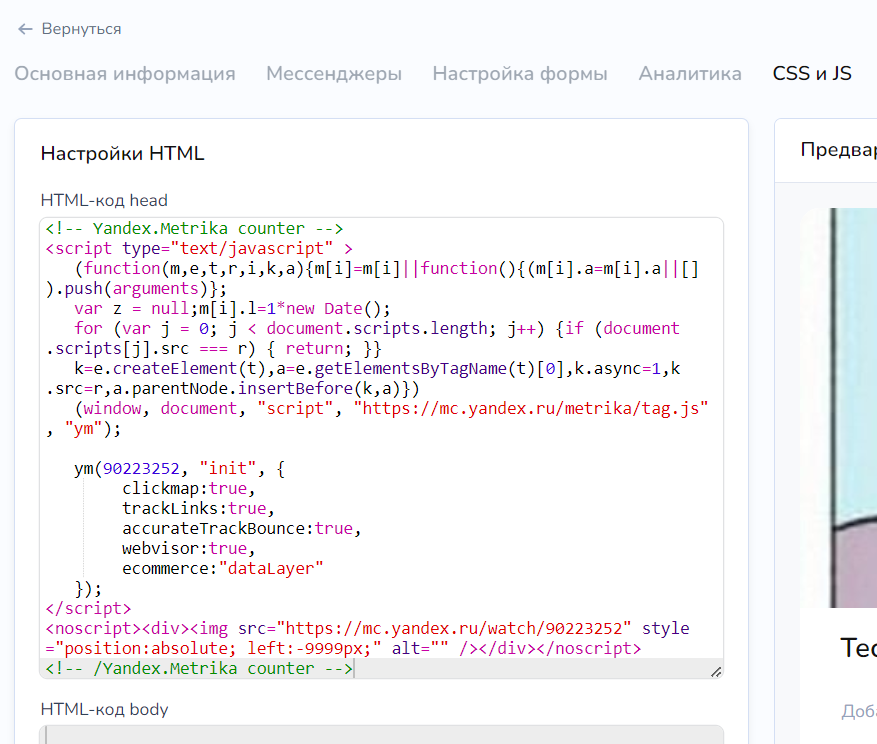The height and width of the screenshot is (744, 877).
Task: Switch to the Мессенджеры tab
Action: pos(334,73)
